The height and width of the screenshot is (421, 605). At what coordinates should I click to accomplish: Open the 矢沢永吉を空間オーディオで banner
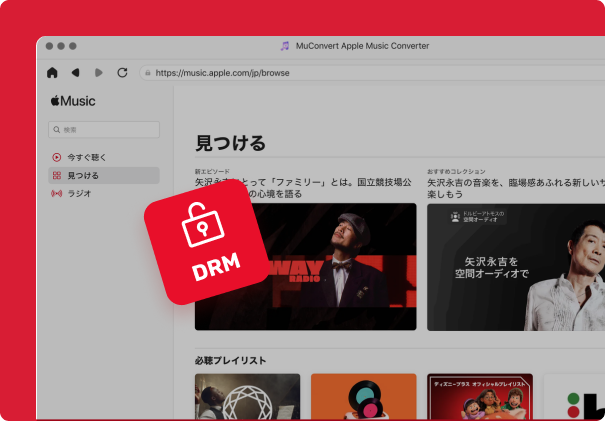tap(516, 267)
